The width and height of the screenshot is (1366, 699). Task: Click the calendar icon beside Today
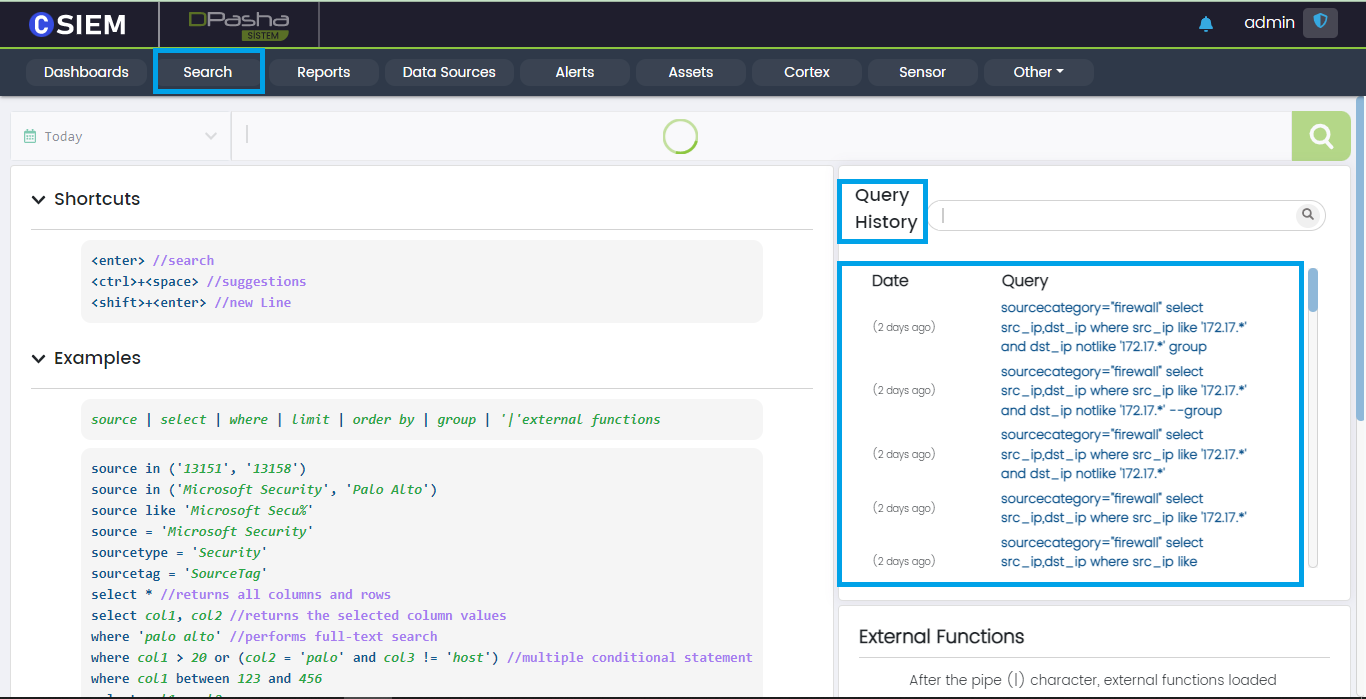(30, 136)
